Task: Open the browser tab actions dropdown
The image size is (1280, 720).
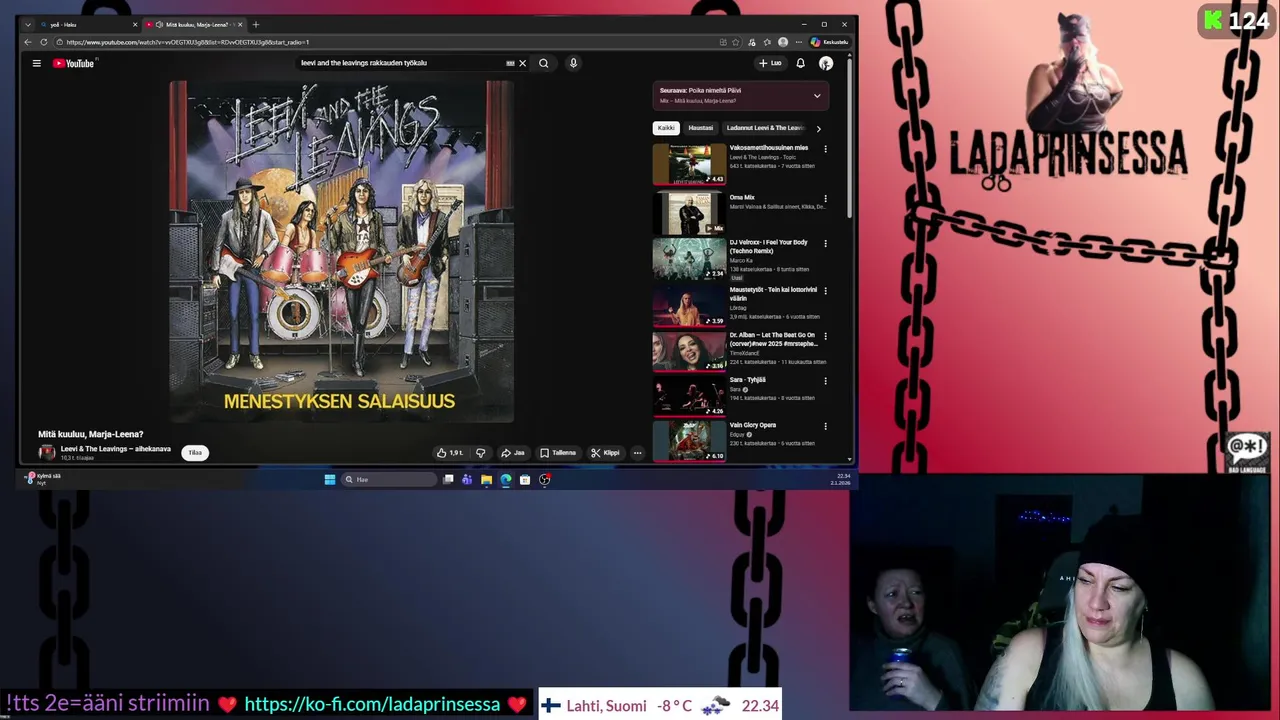Action: (x=27, y=24)
